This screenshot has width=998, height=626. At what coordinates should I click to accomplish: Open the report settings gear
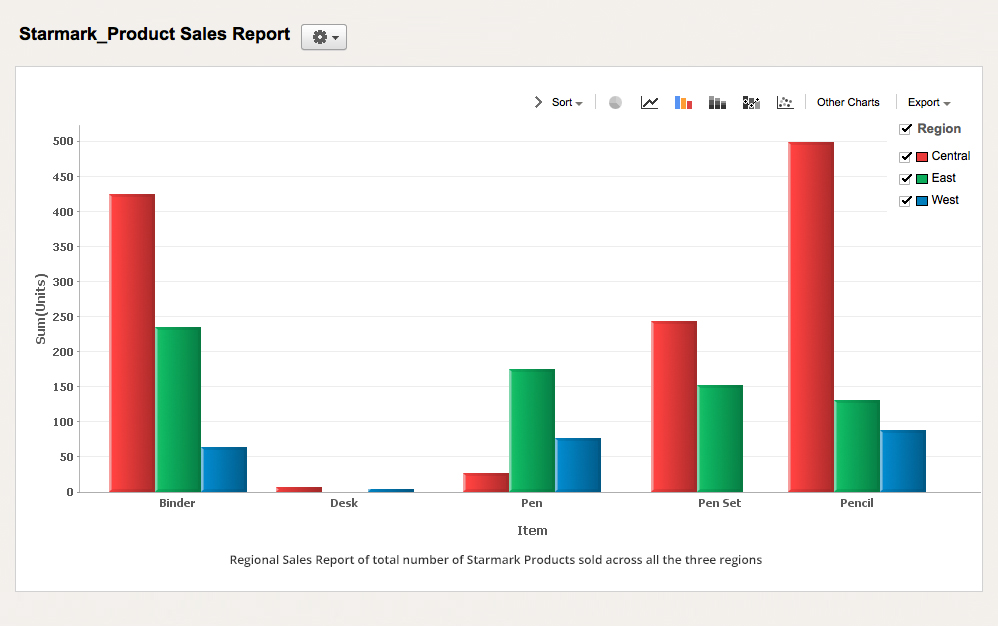click(318, 37)
